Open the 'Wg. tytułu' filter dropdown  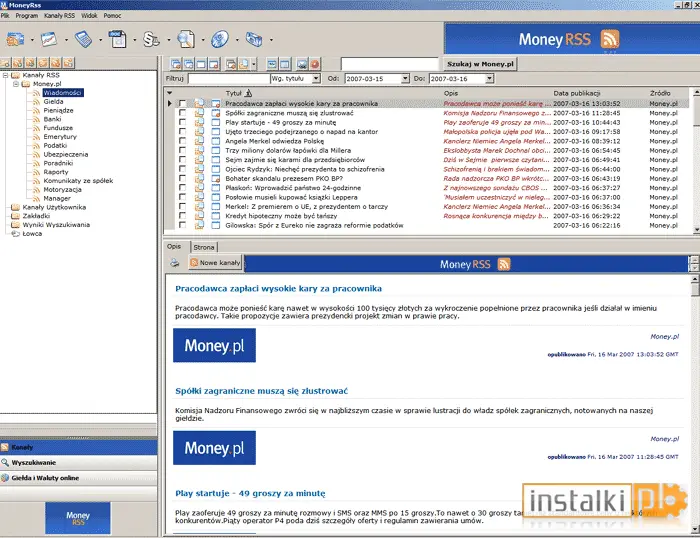tap(316, 79)
